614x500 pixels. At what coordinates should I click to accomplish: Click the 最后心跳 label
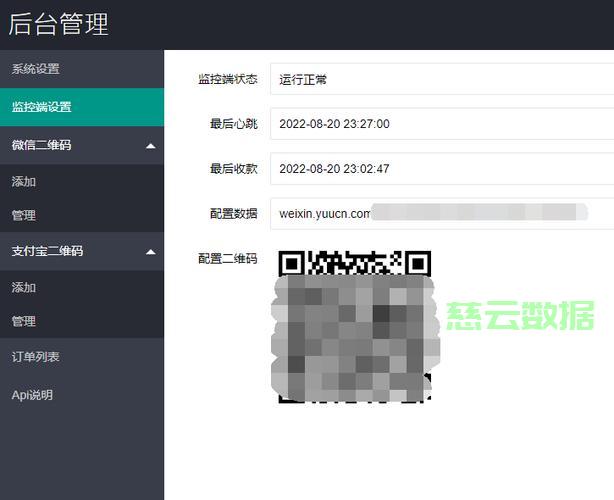(x=233, y=124)
